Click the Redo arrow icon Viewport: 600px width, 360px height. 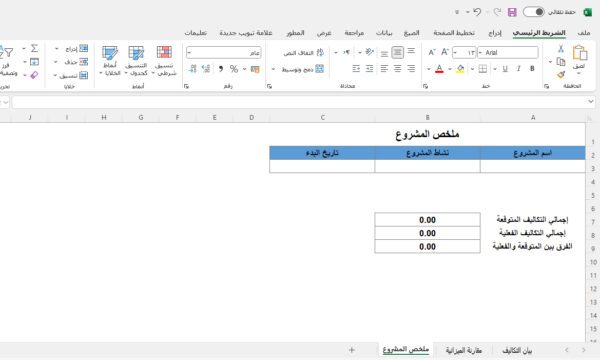[497, 12]
